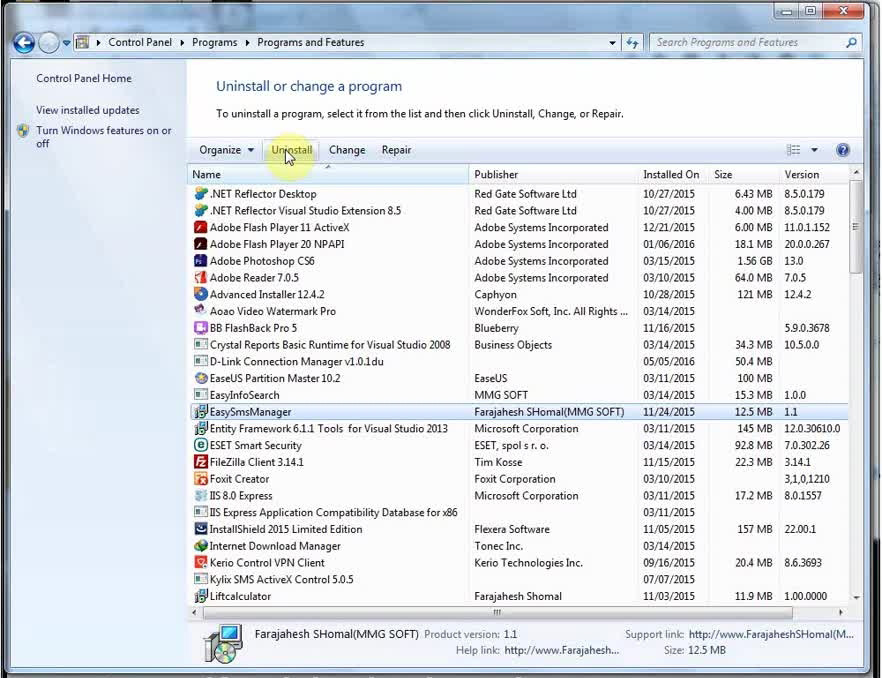Screen dimensions: 882x678
Task: Click Control Panel in breadcrumb
Action: coord(140,42)
